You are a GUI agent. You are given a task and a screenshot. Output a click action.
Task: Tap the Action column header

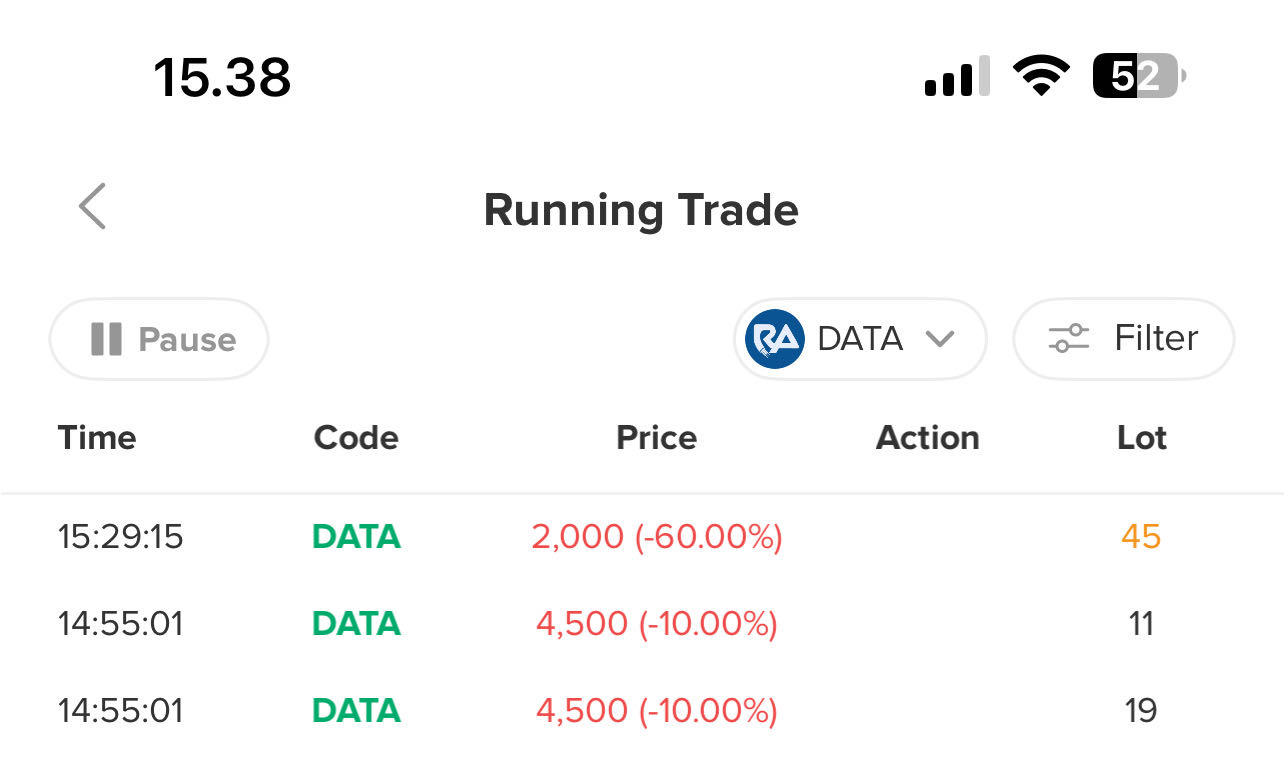coord(928,438)
